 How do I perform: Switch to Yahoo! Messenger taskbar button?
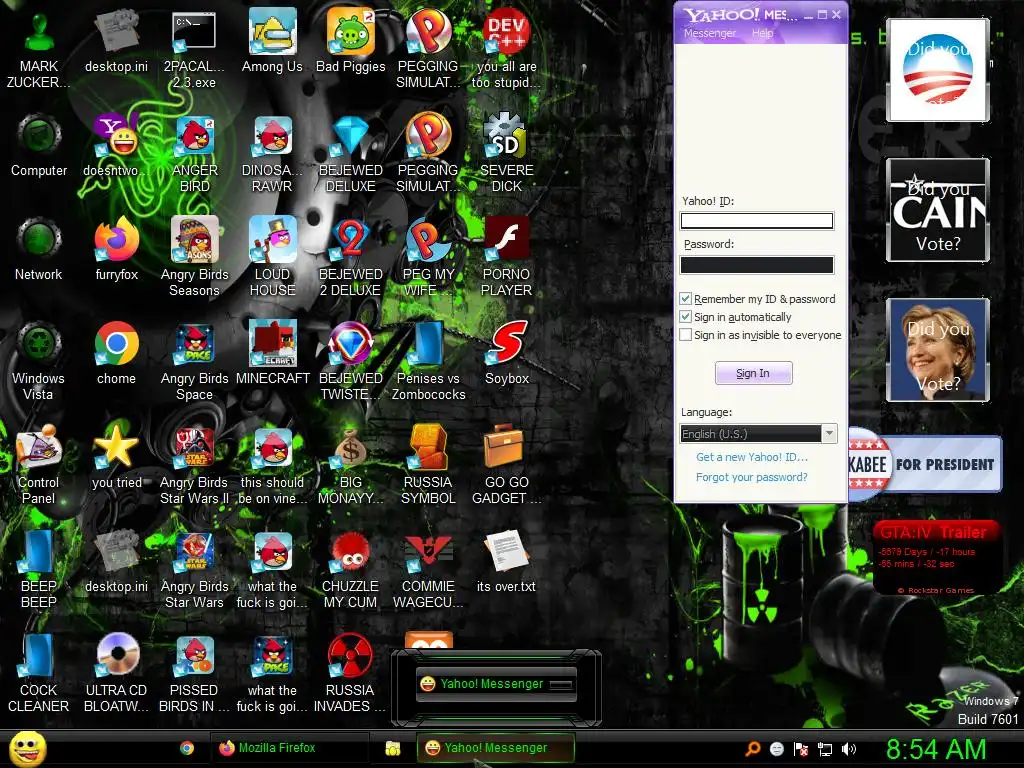click(496, 748)
